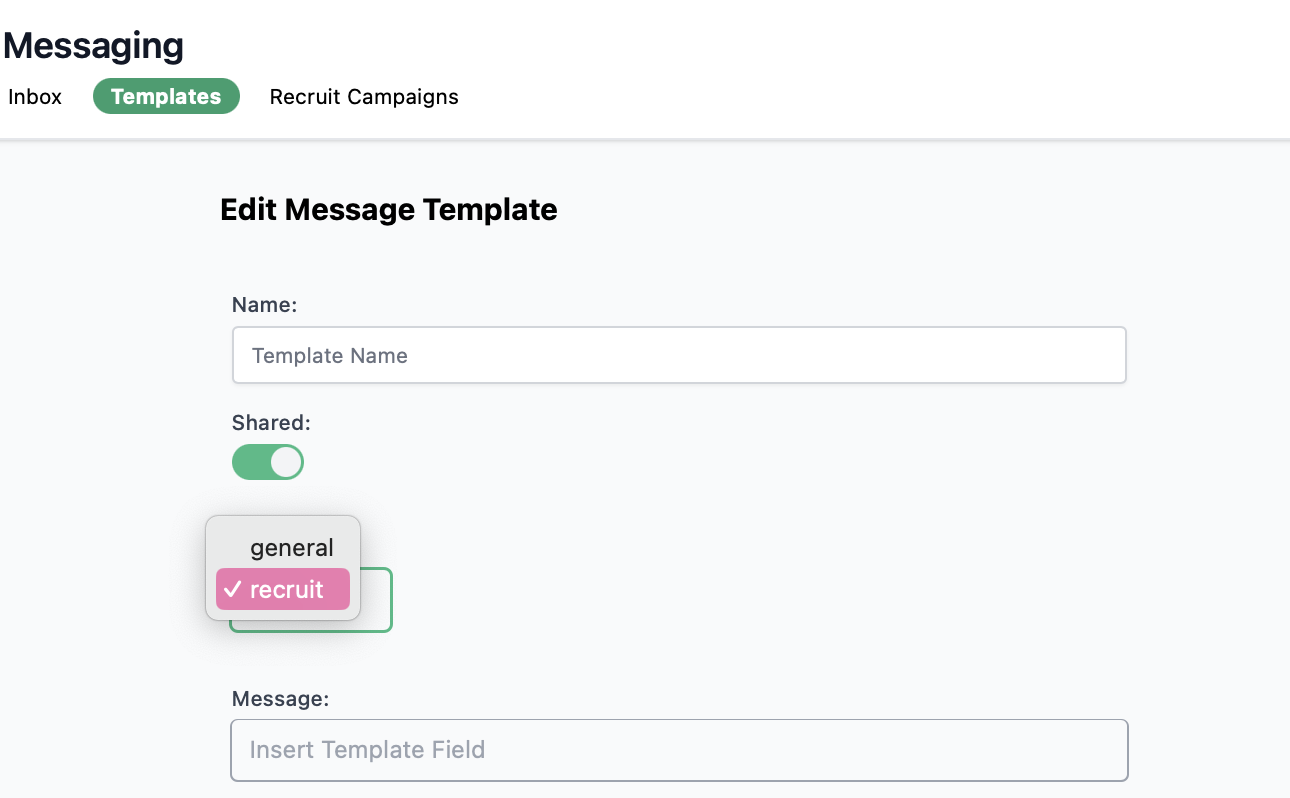Viewport: 1290px width, 798px height.
Task: Select the active Templates tab pill
Action: click(166, 96)
